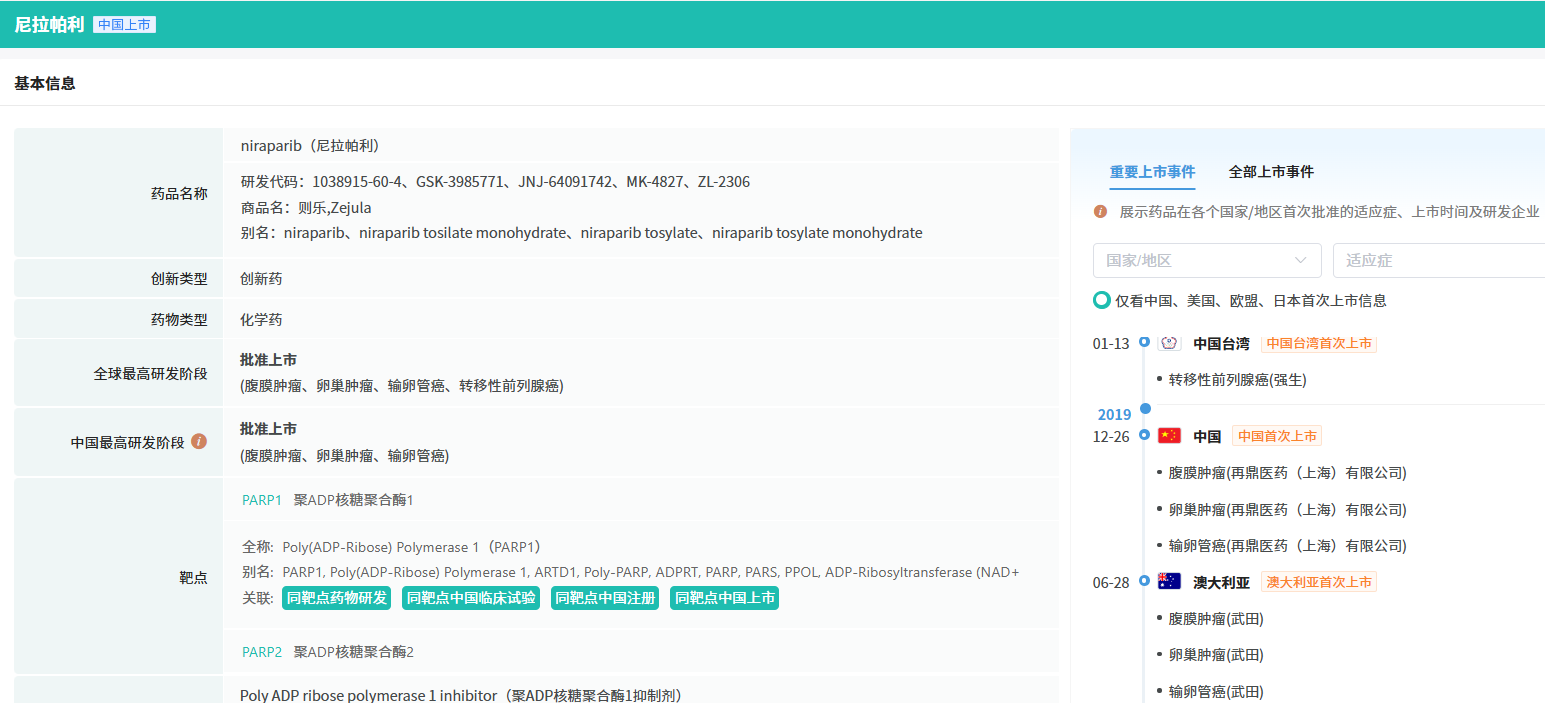Click the 12-26 timeline node circle

click(1144, 435)
